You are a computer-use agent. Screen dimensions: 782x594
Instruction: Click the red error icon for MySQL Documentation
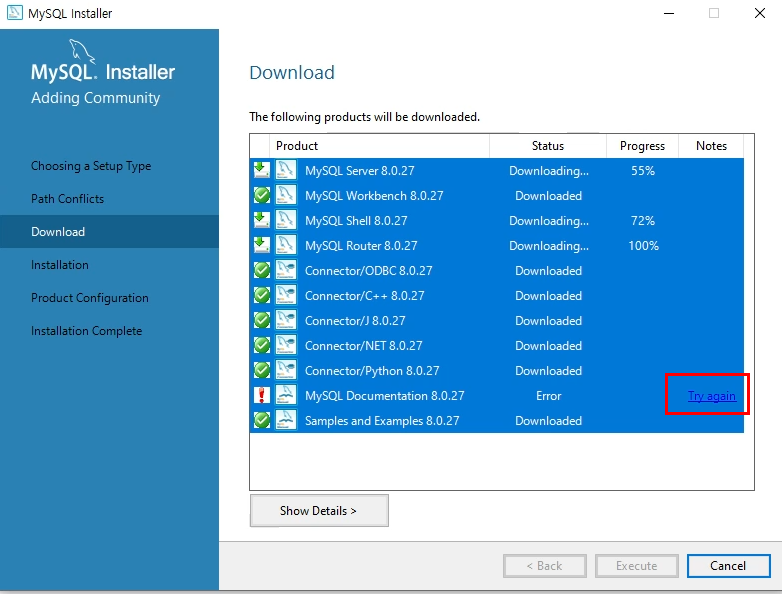point(262,395)
